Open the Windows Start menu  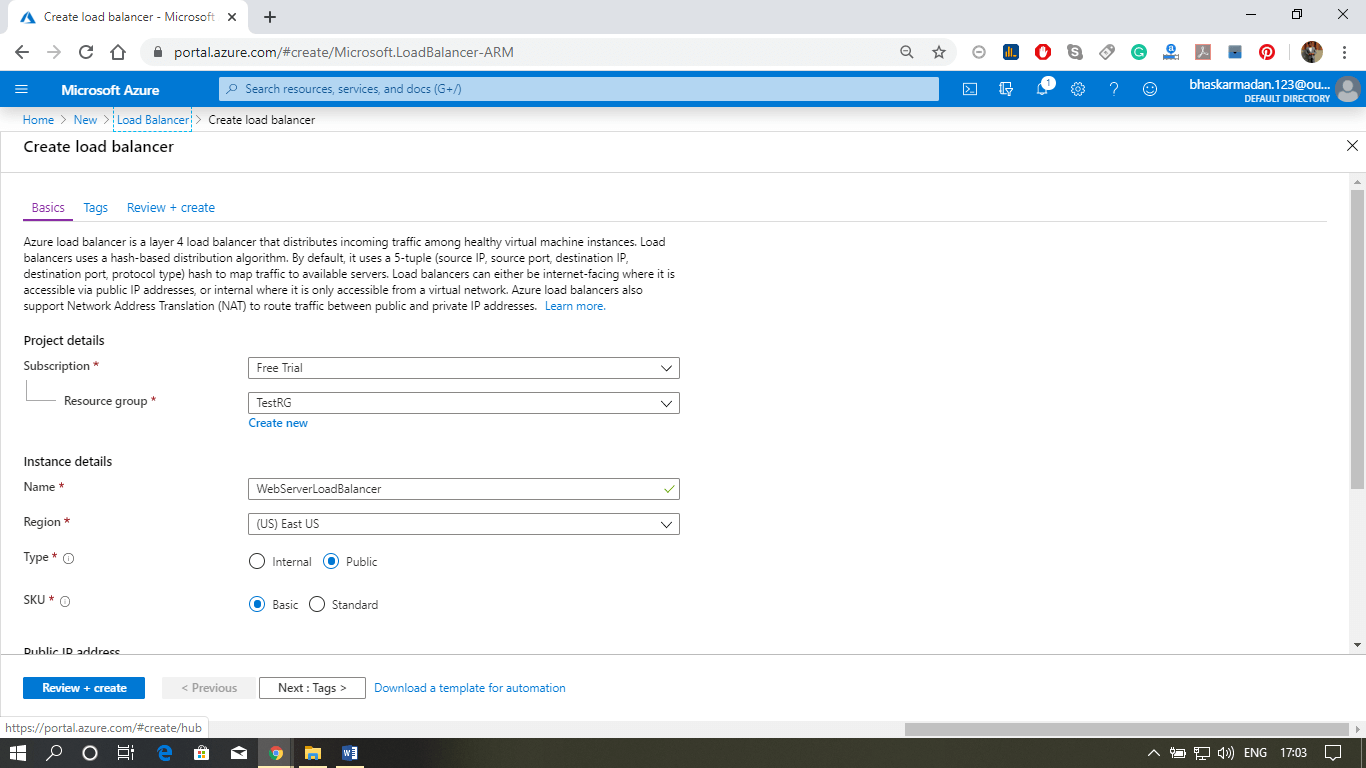[18, 753]
